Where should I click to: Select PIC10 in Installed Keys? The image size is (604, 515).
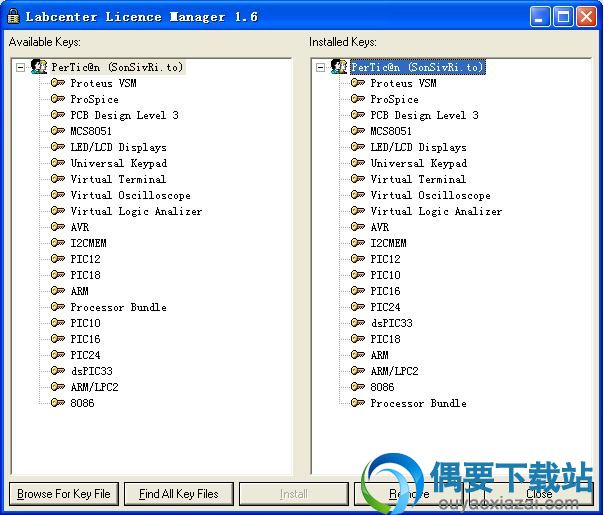(x=386, y=275)
